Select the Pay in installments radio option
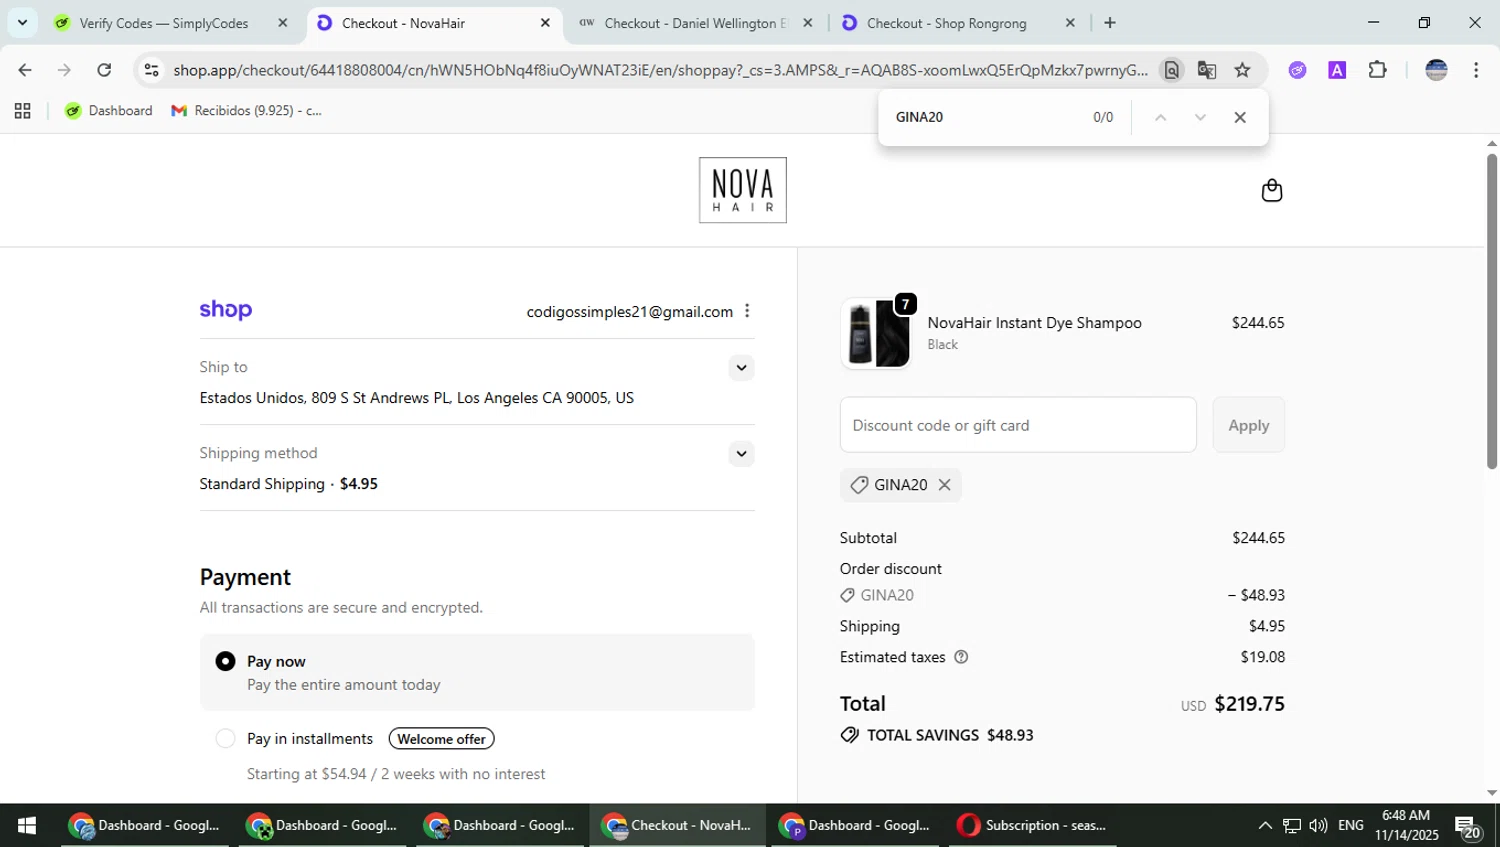 click(x=226, y=738)
